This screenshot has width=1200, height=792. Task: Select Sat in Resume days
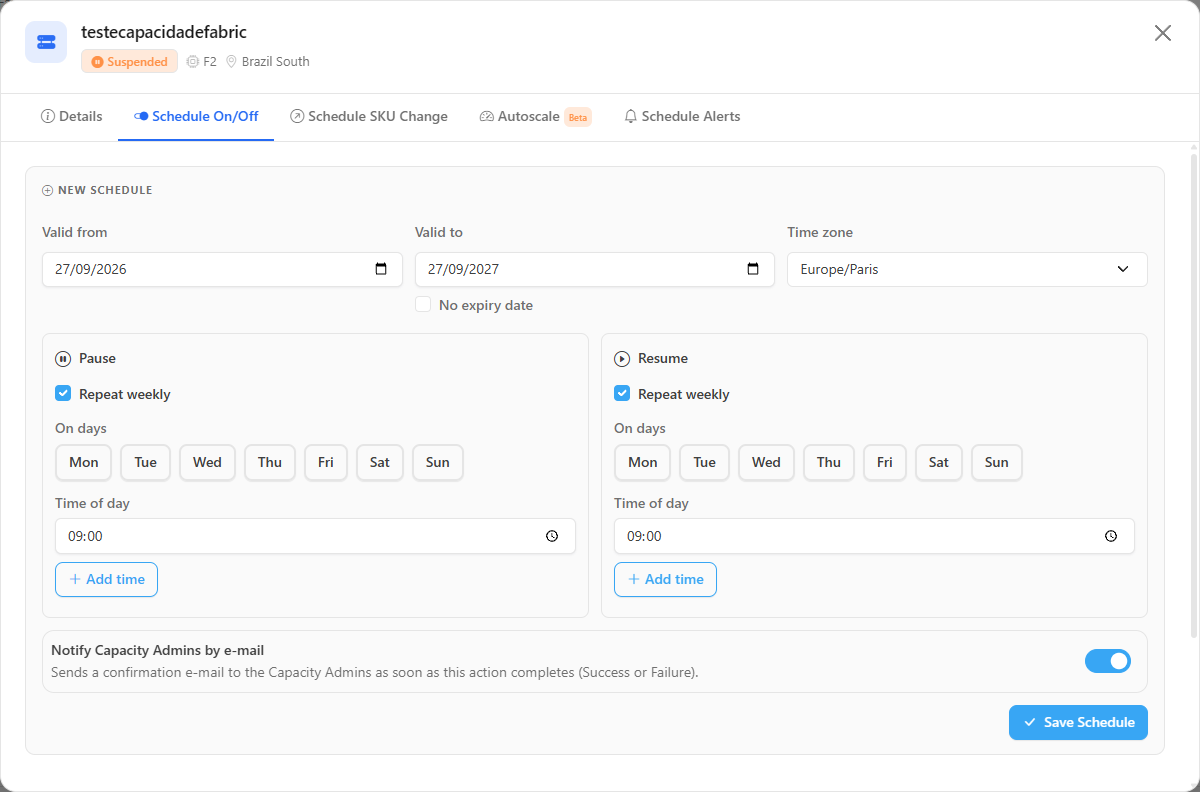coord(939,462)
